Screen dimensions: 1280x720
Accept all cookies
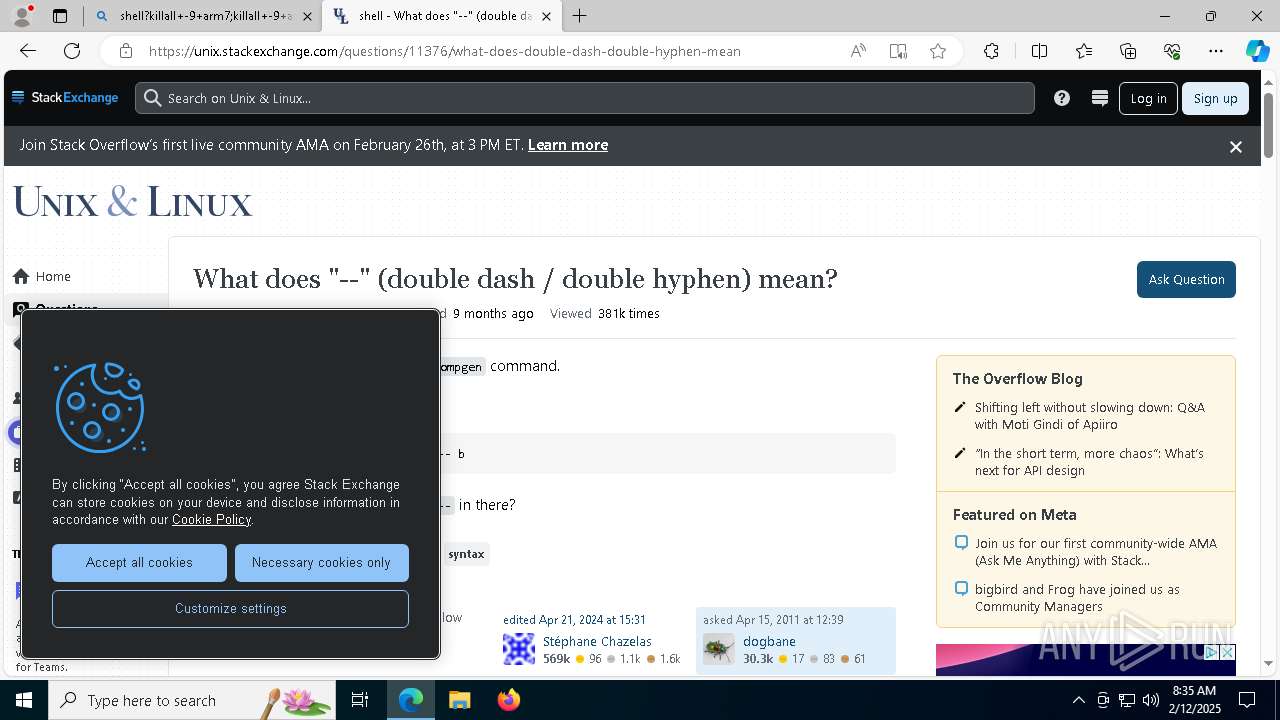pos(139,563)
